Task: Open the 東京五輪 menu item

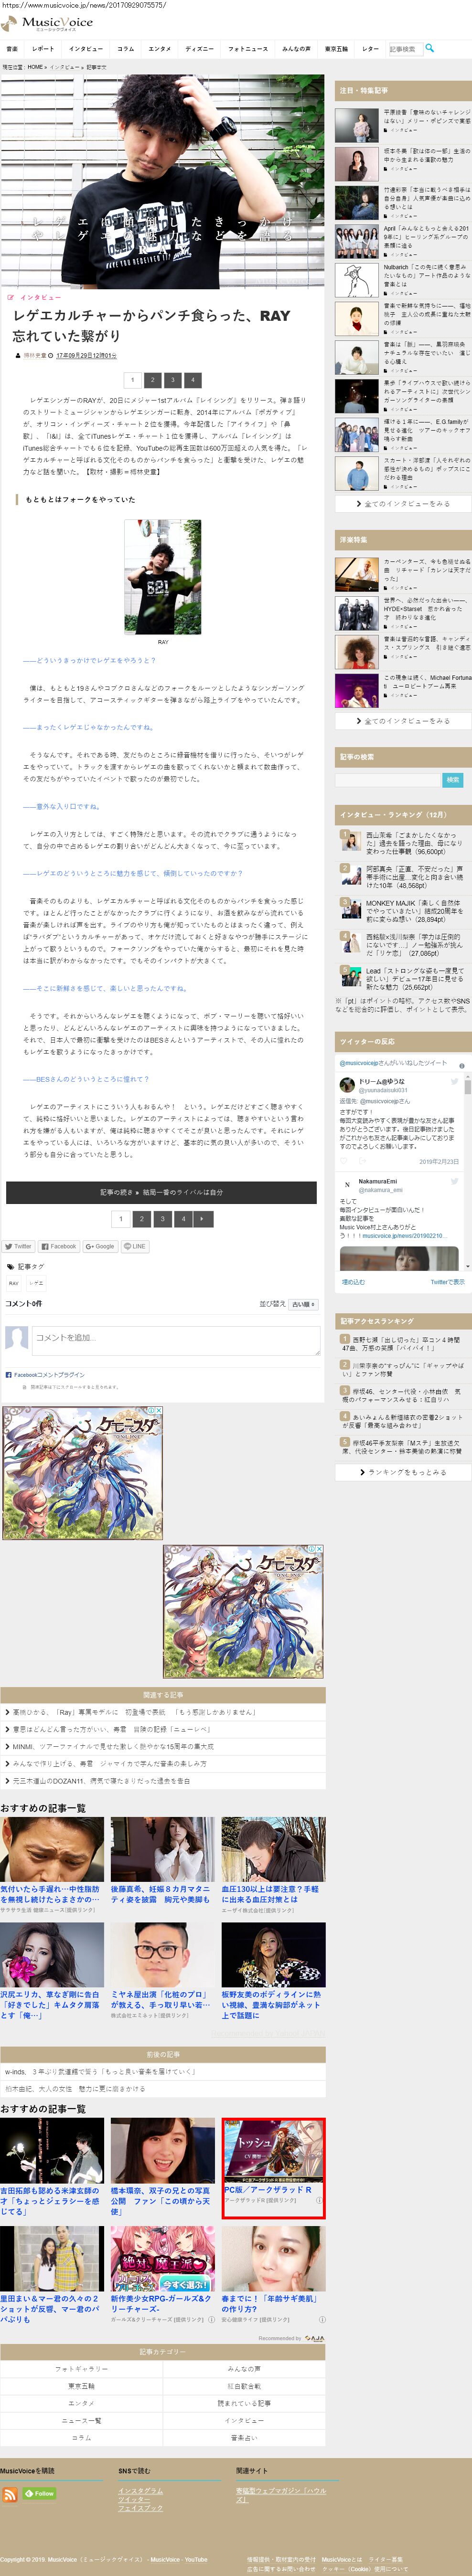Action: [337, 48]
